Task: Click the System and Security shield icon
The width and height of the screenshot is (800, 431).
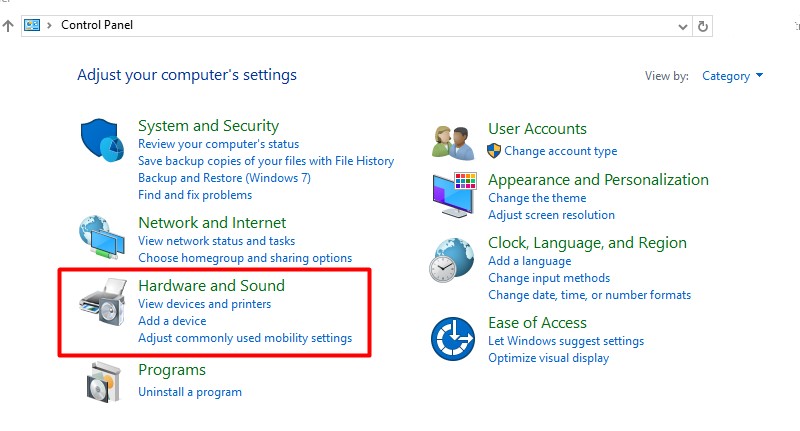Action: [102, 140]
